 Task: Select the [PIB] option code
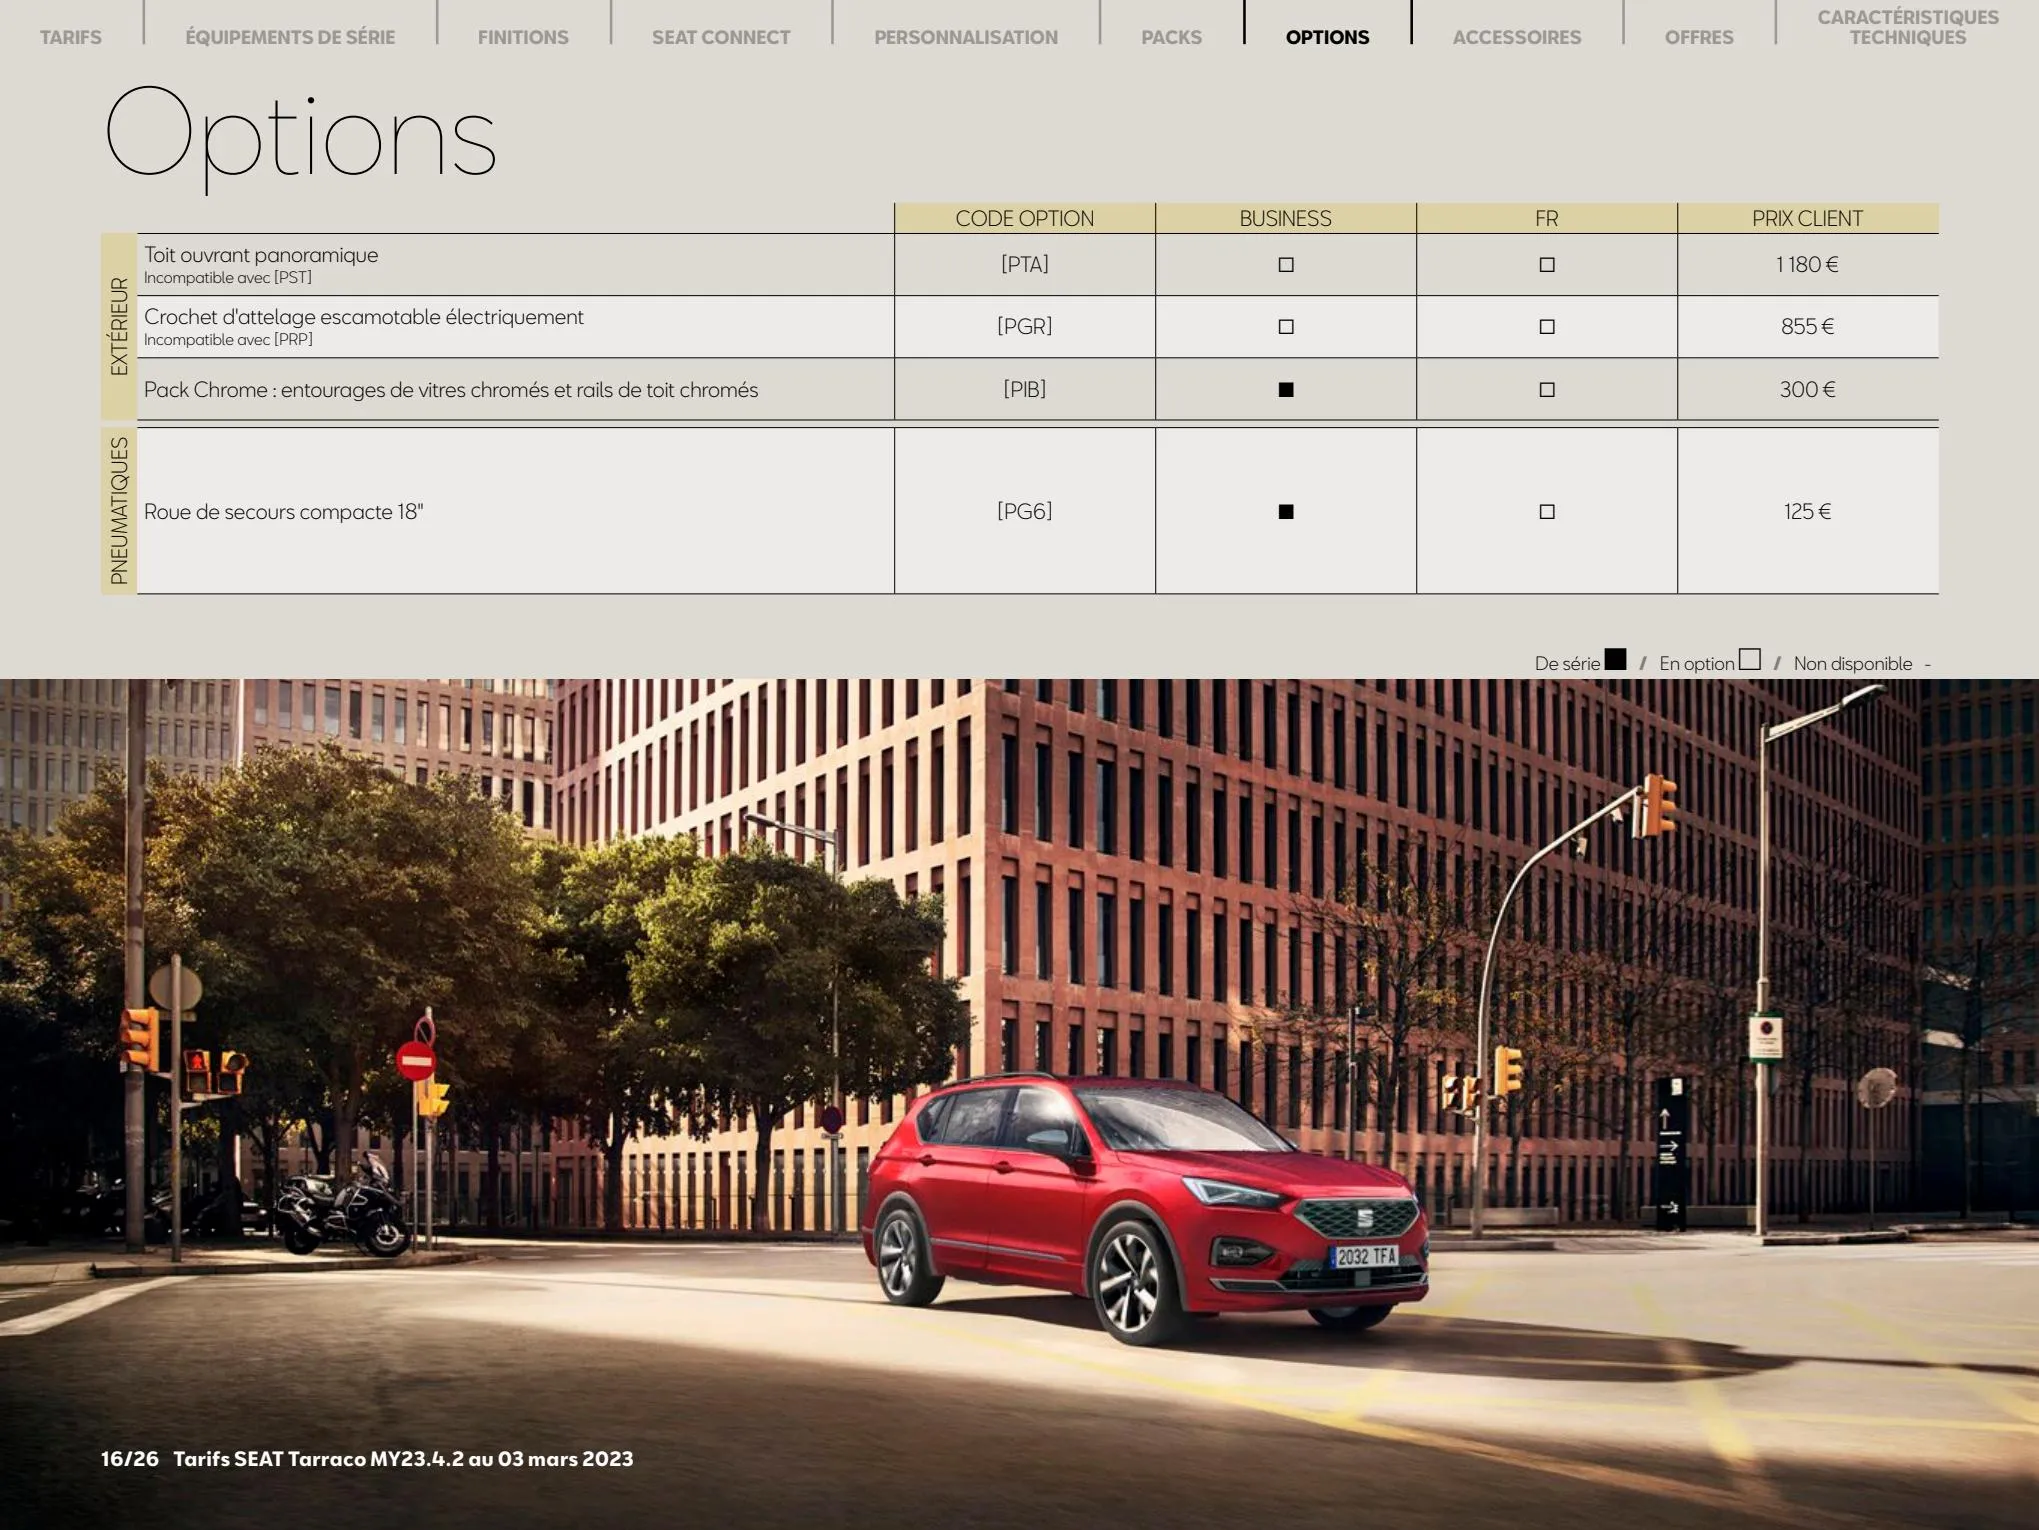1025,389
